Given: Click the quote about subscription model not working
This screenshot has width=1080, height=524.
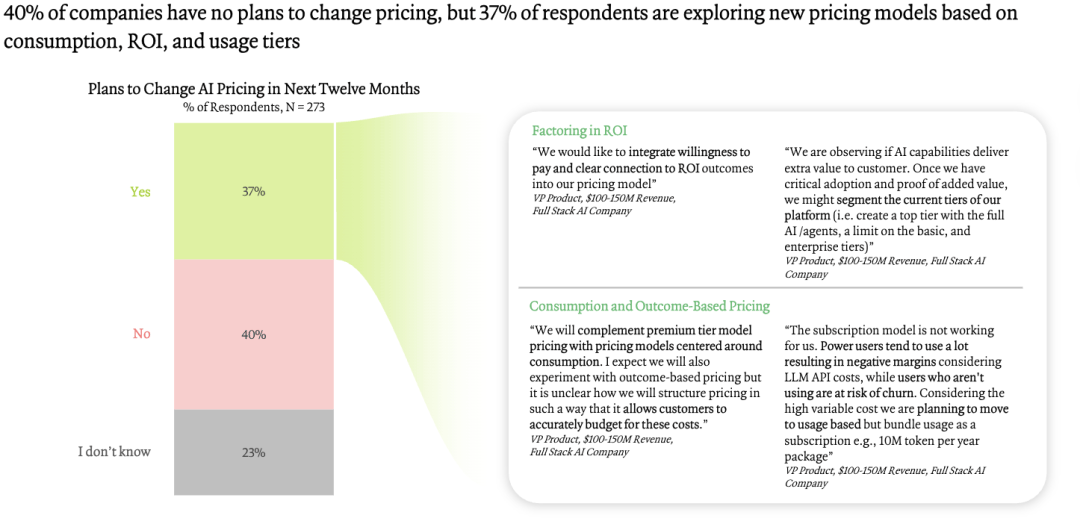Looking at the screenshot, I should pos(894,393).
